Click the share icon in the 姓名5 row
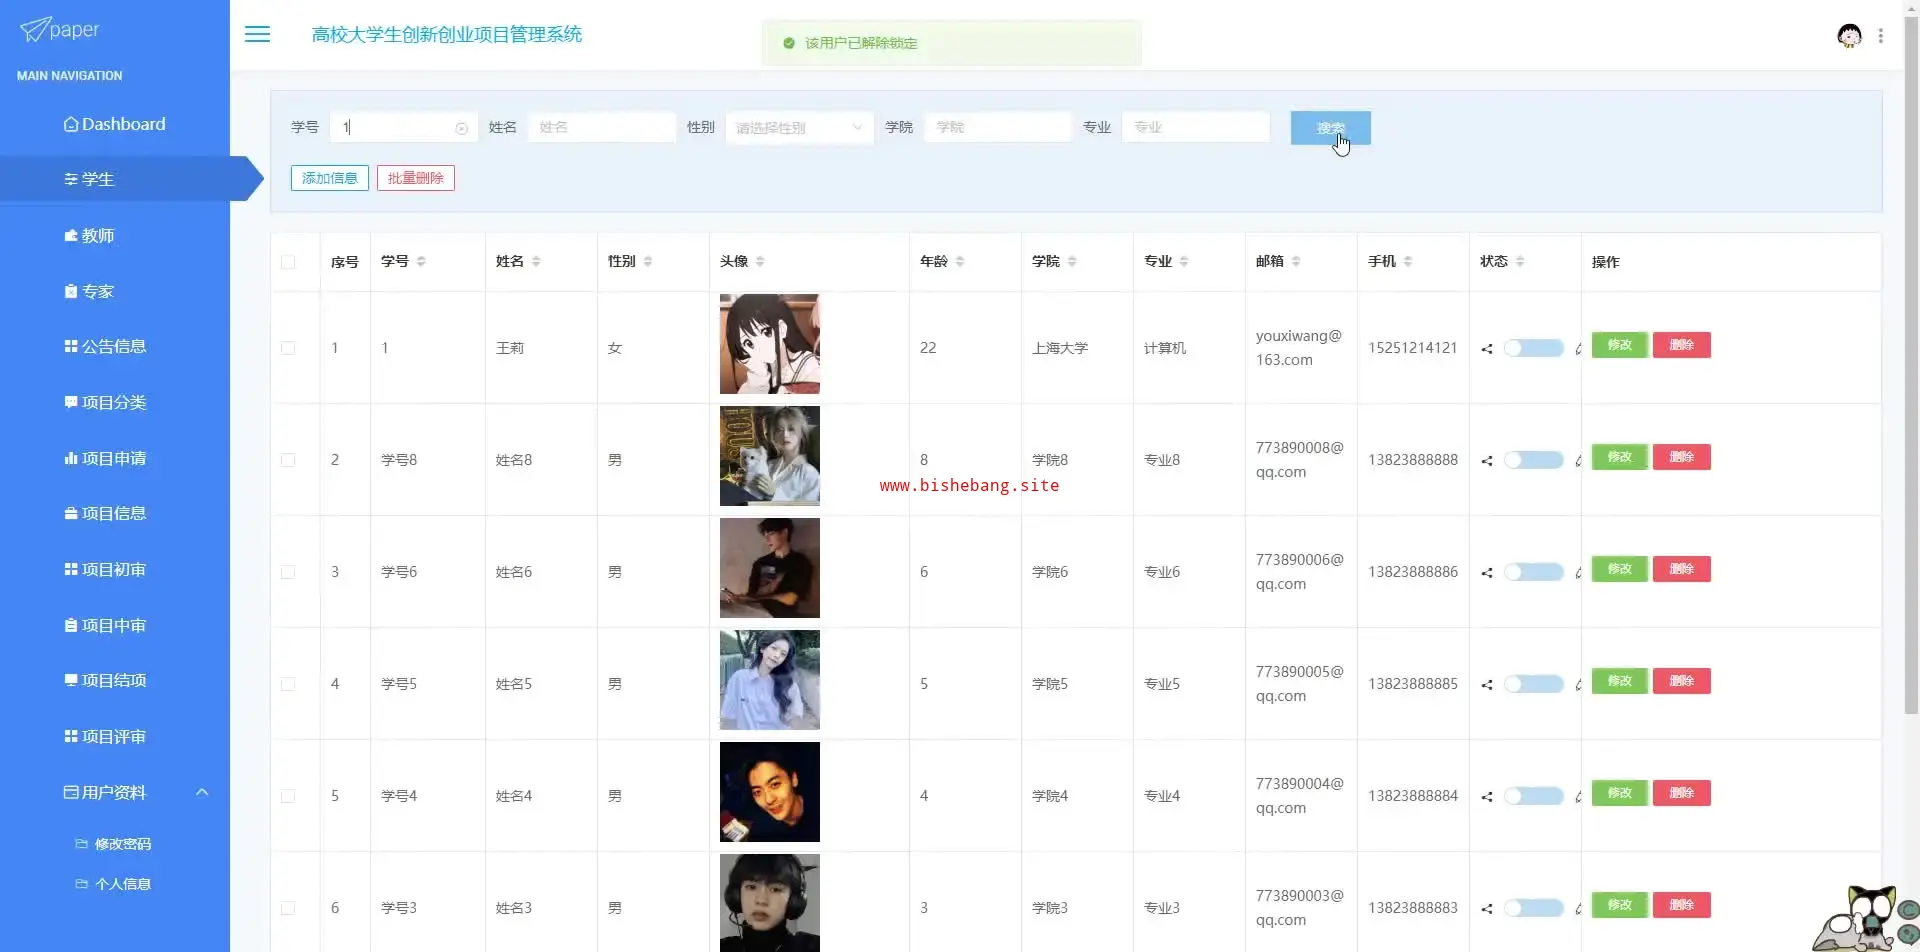The width and height of the screenshot is (1920, 952). (x=1487, y=685)
